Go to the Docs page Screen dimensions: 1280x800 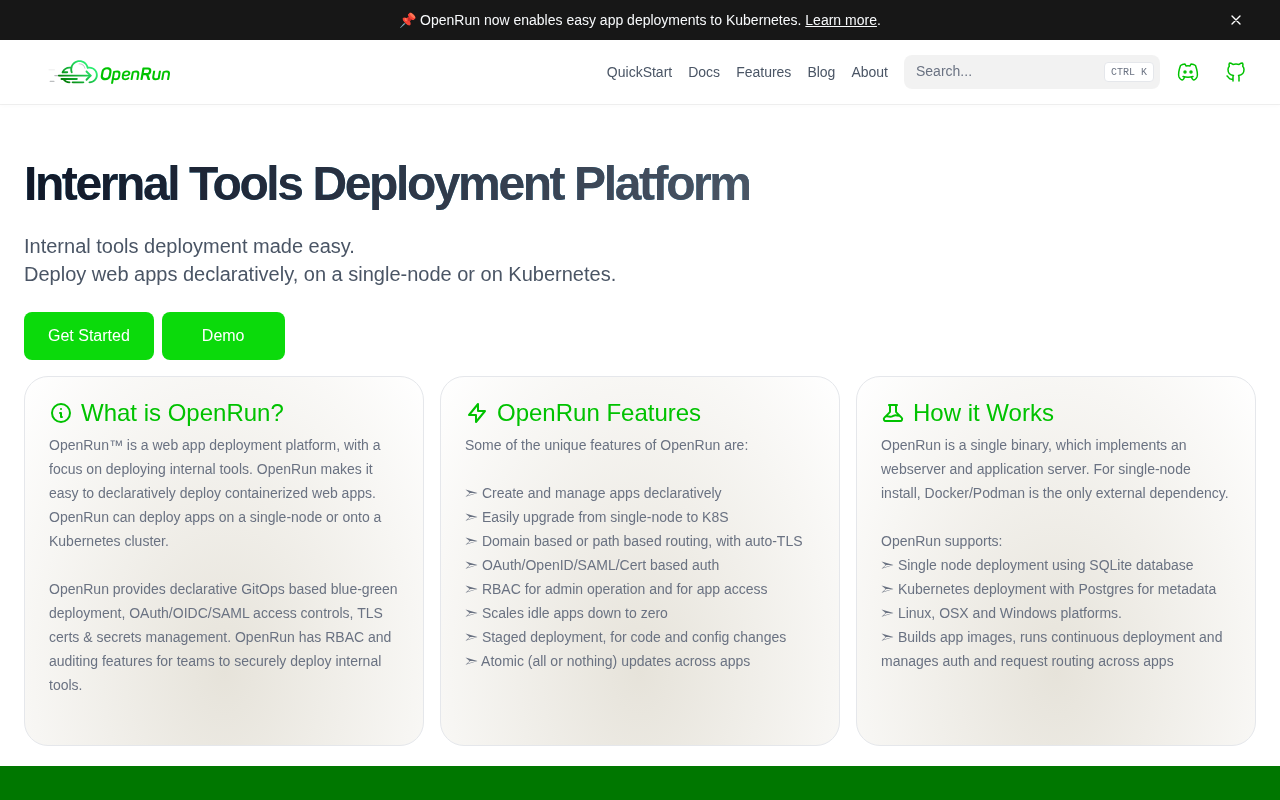click(704, 72)
